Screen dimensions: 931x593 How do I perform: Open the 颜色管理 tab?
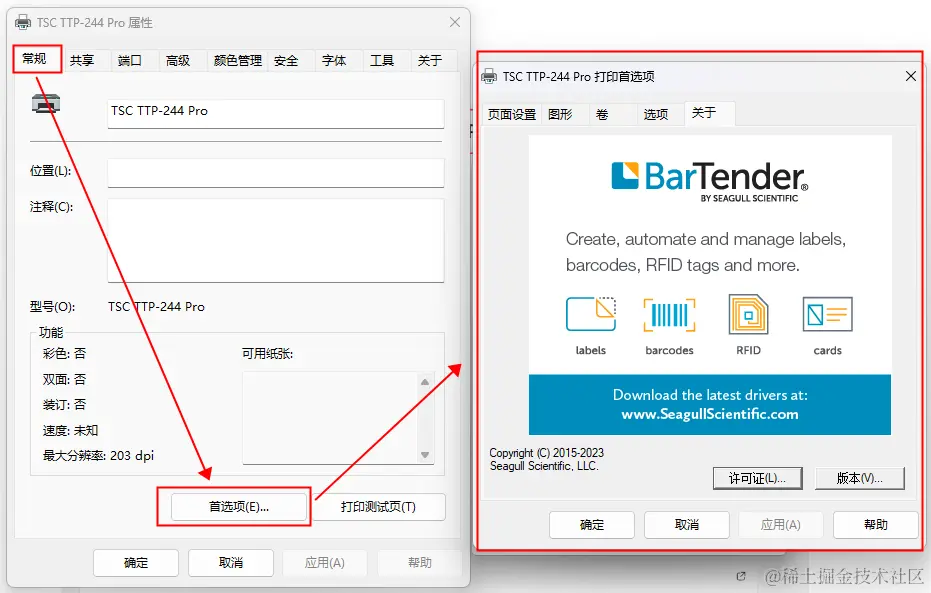pyautogui.click(x=238, y=61)
